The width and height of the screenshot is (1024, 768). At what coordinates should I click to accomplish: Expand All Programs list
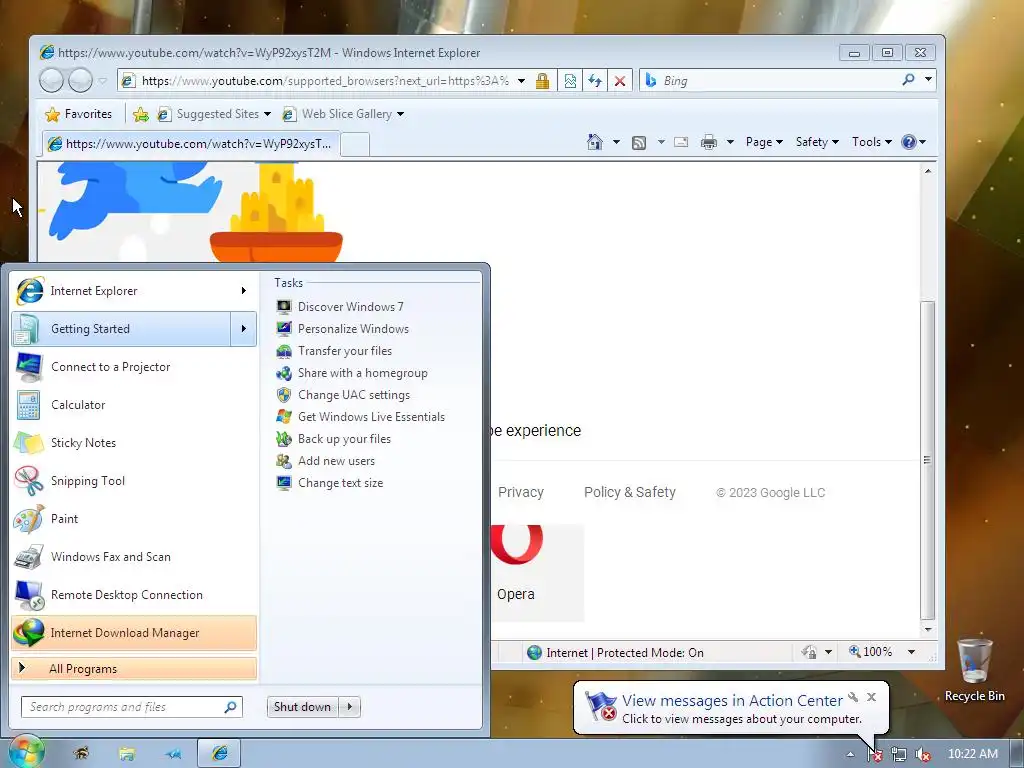pos(134,669)
